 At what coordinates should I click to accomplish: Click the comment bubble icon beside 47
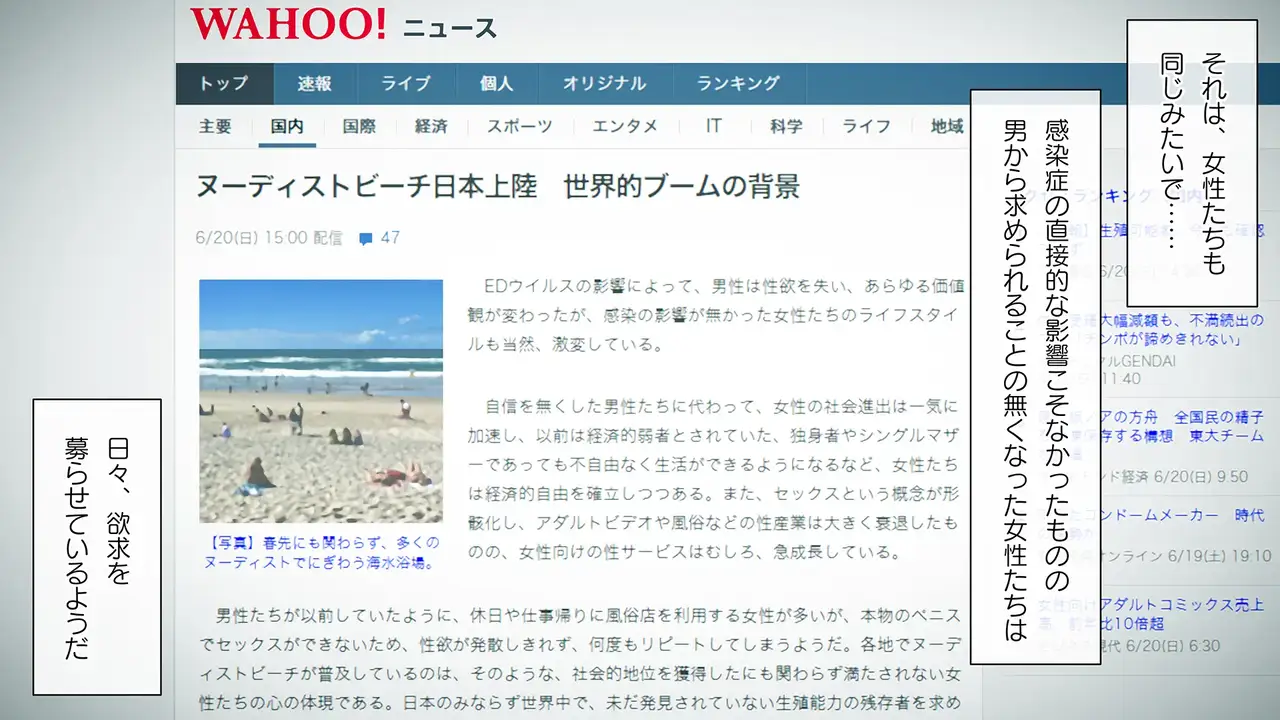tap(366, 239)
